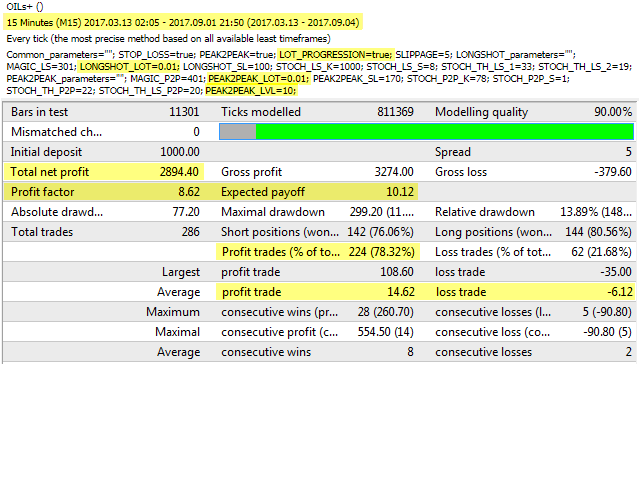Click the Total trades value 286
This screenshot has width=640, height=480.
191,232
